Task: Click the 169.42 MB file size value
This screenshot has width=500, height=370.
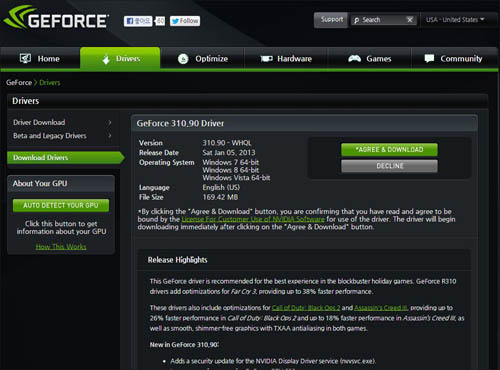Action: coord(220,197)
